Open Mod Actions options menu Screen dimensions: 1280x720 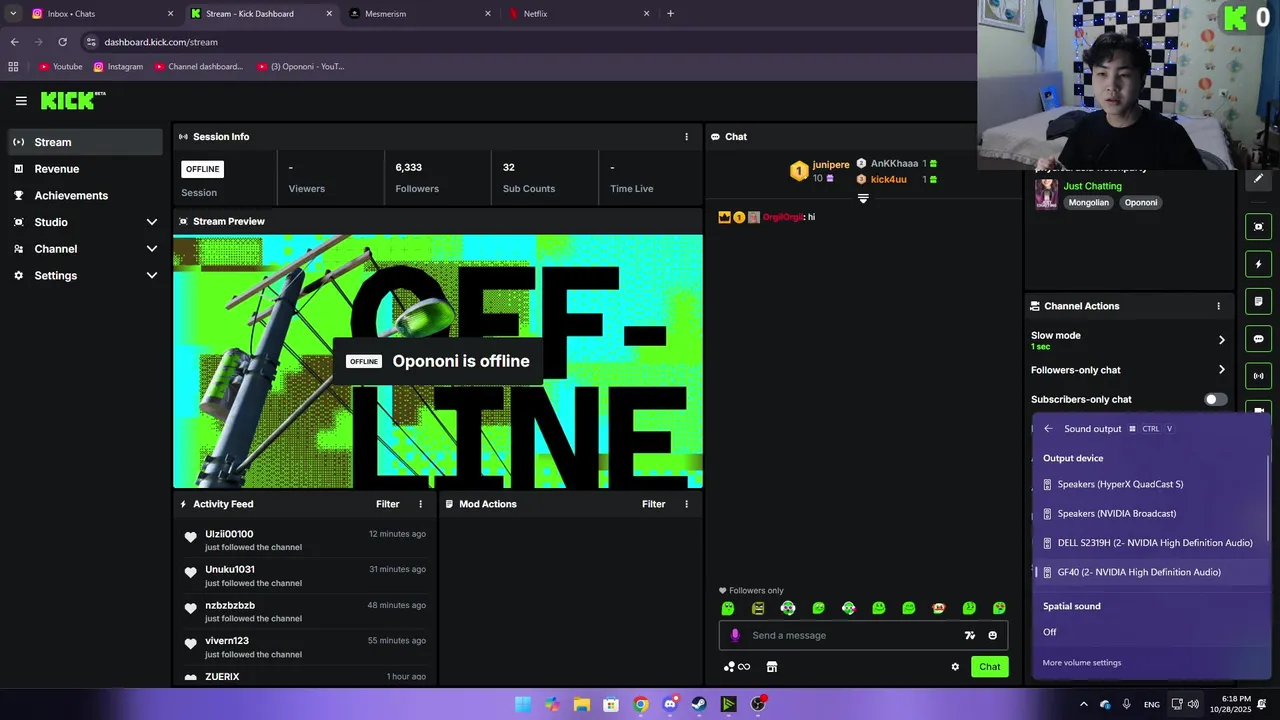[x=686, y=504]
